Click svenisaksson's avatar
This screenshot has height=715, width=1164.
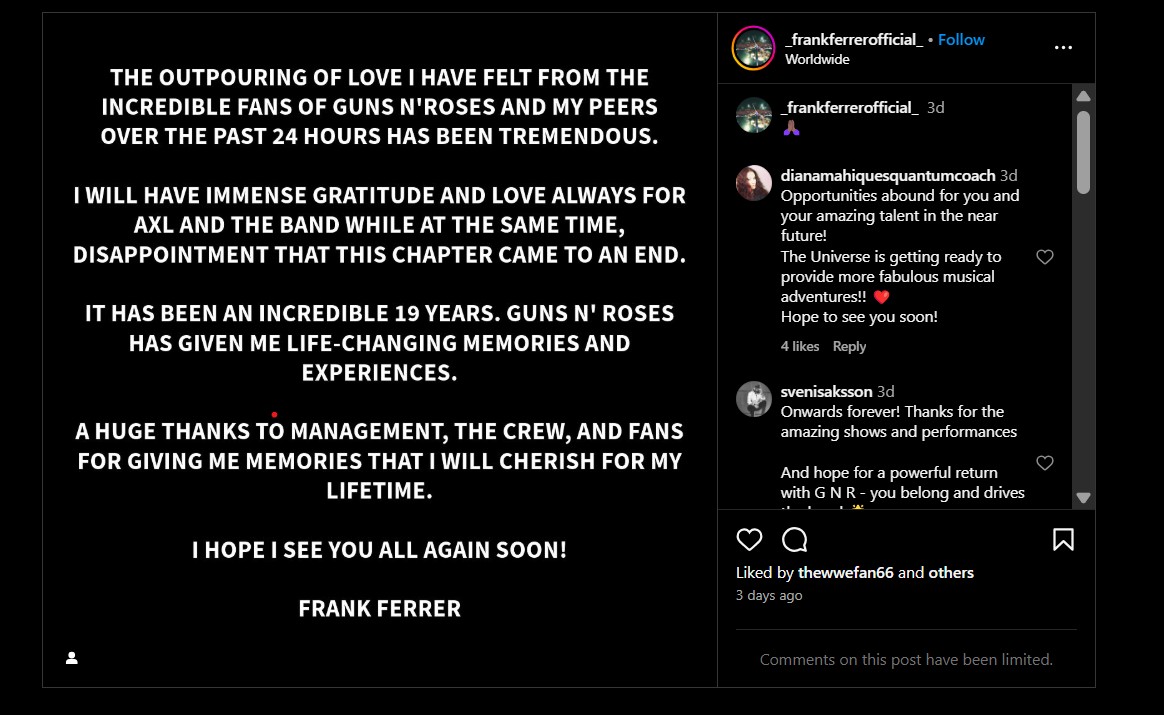coord(754,399)
